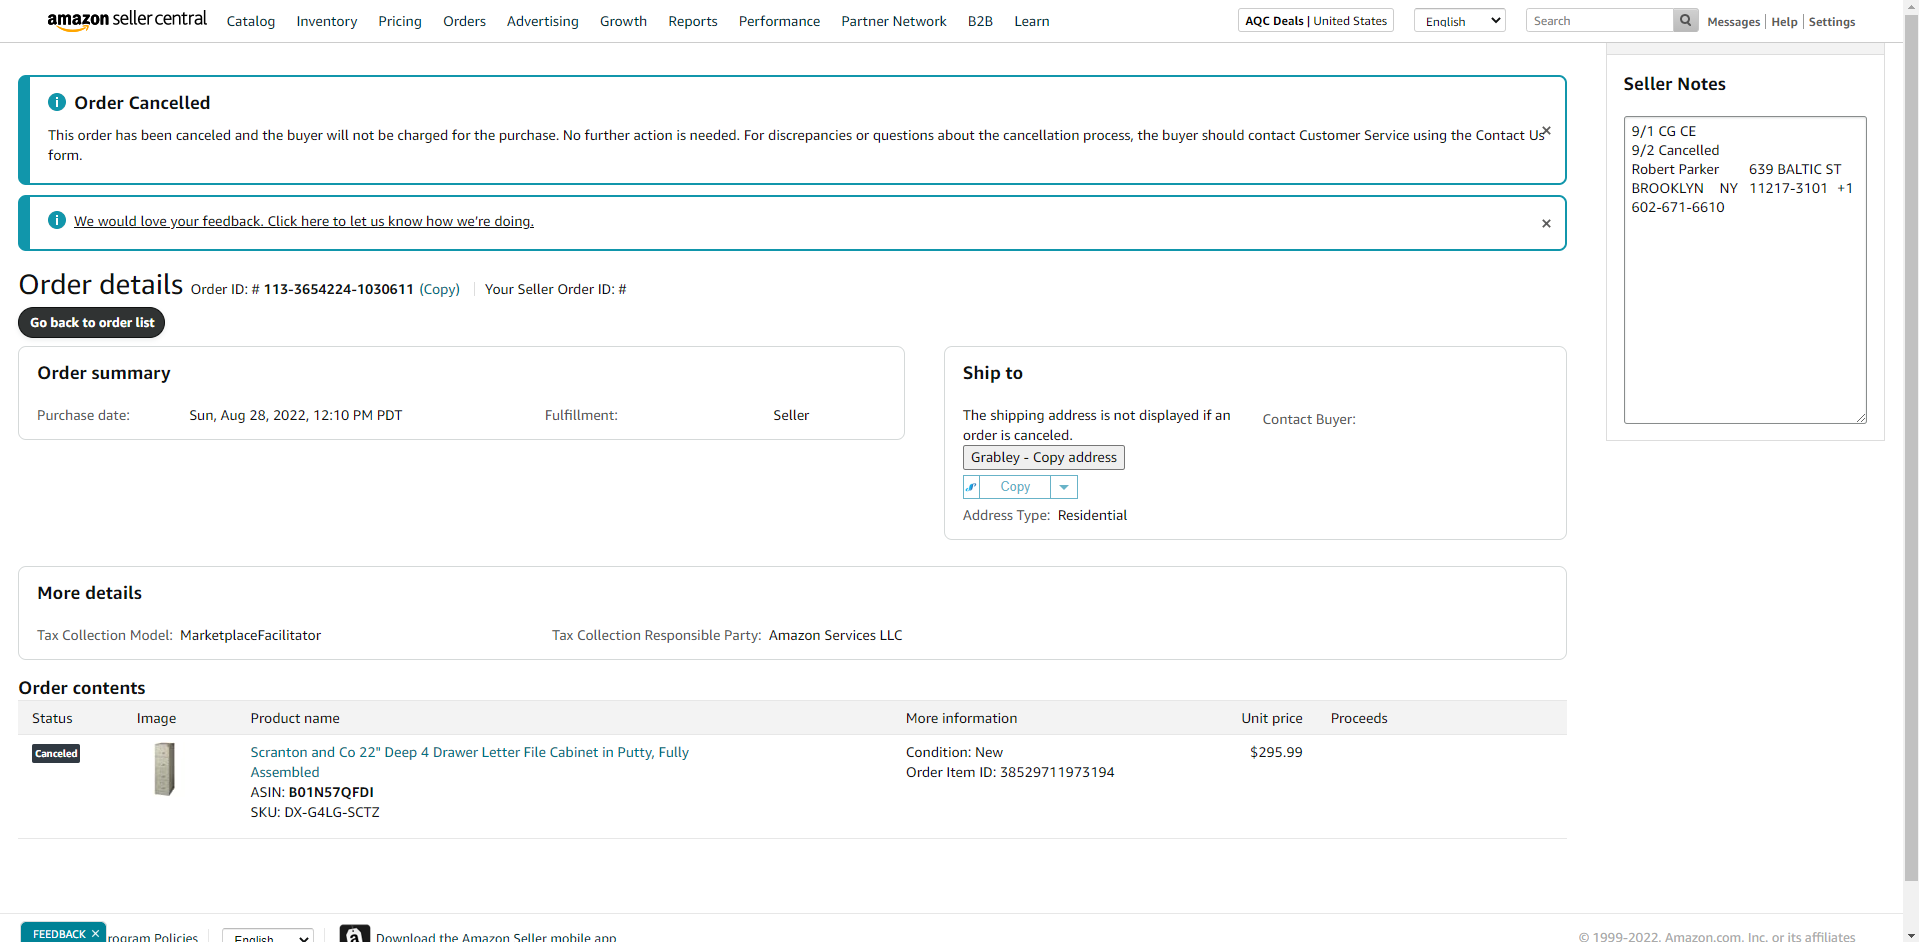Screen dimensions: 1919x942
Task: Open the Settings link
Action: pyautogui.click(x=1832, y=22)
